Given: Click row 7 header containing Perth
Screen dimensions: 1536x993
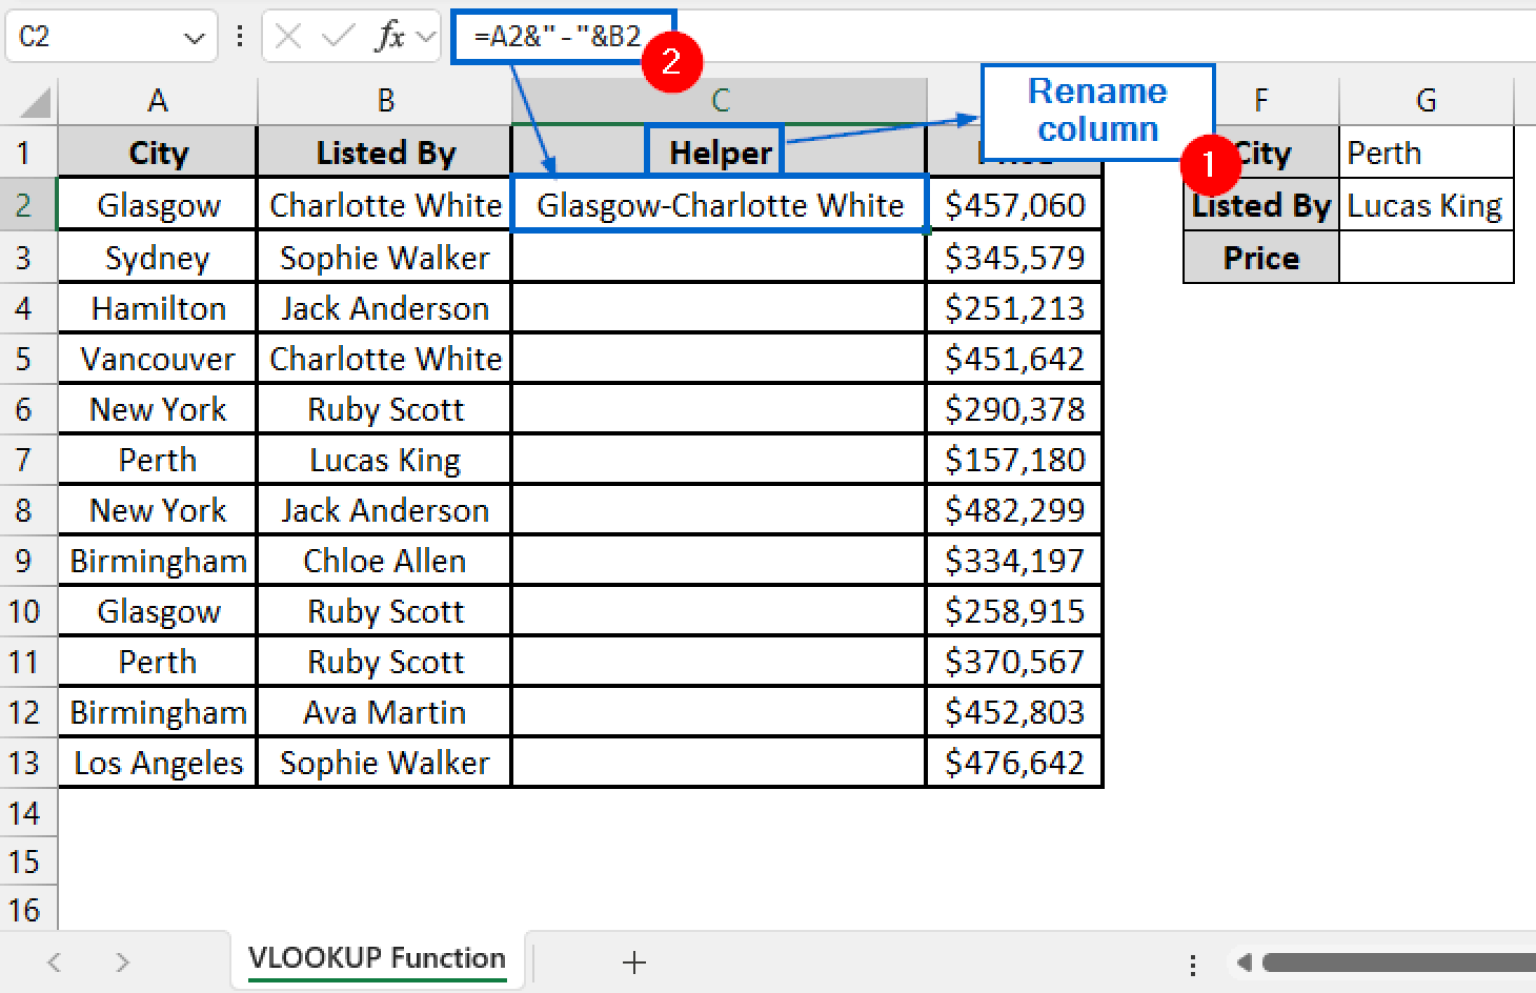Looking at the screenshot, I should point(26,459).
